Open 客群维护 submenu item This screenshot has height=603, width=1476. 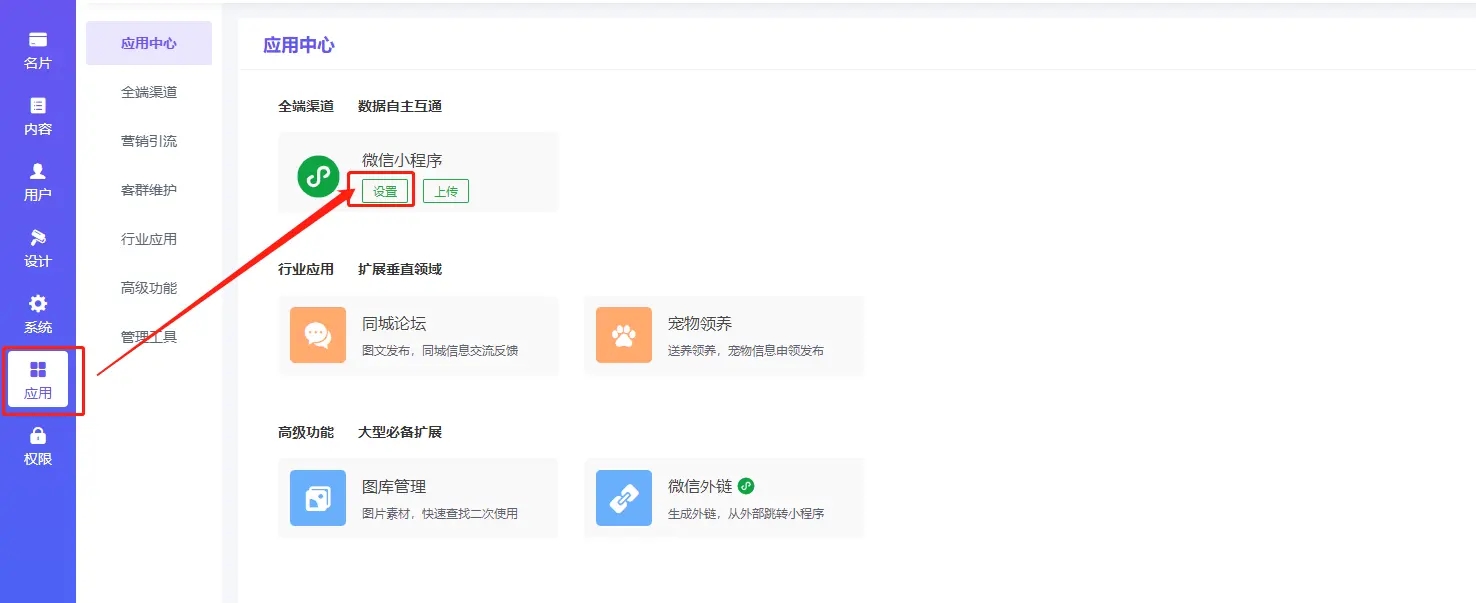(x=149, y=190)
